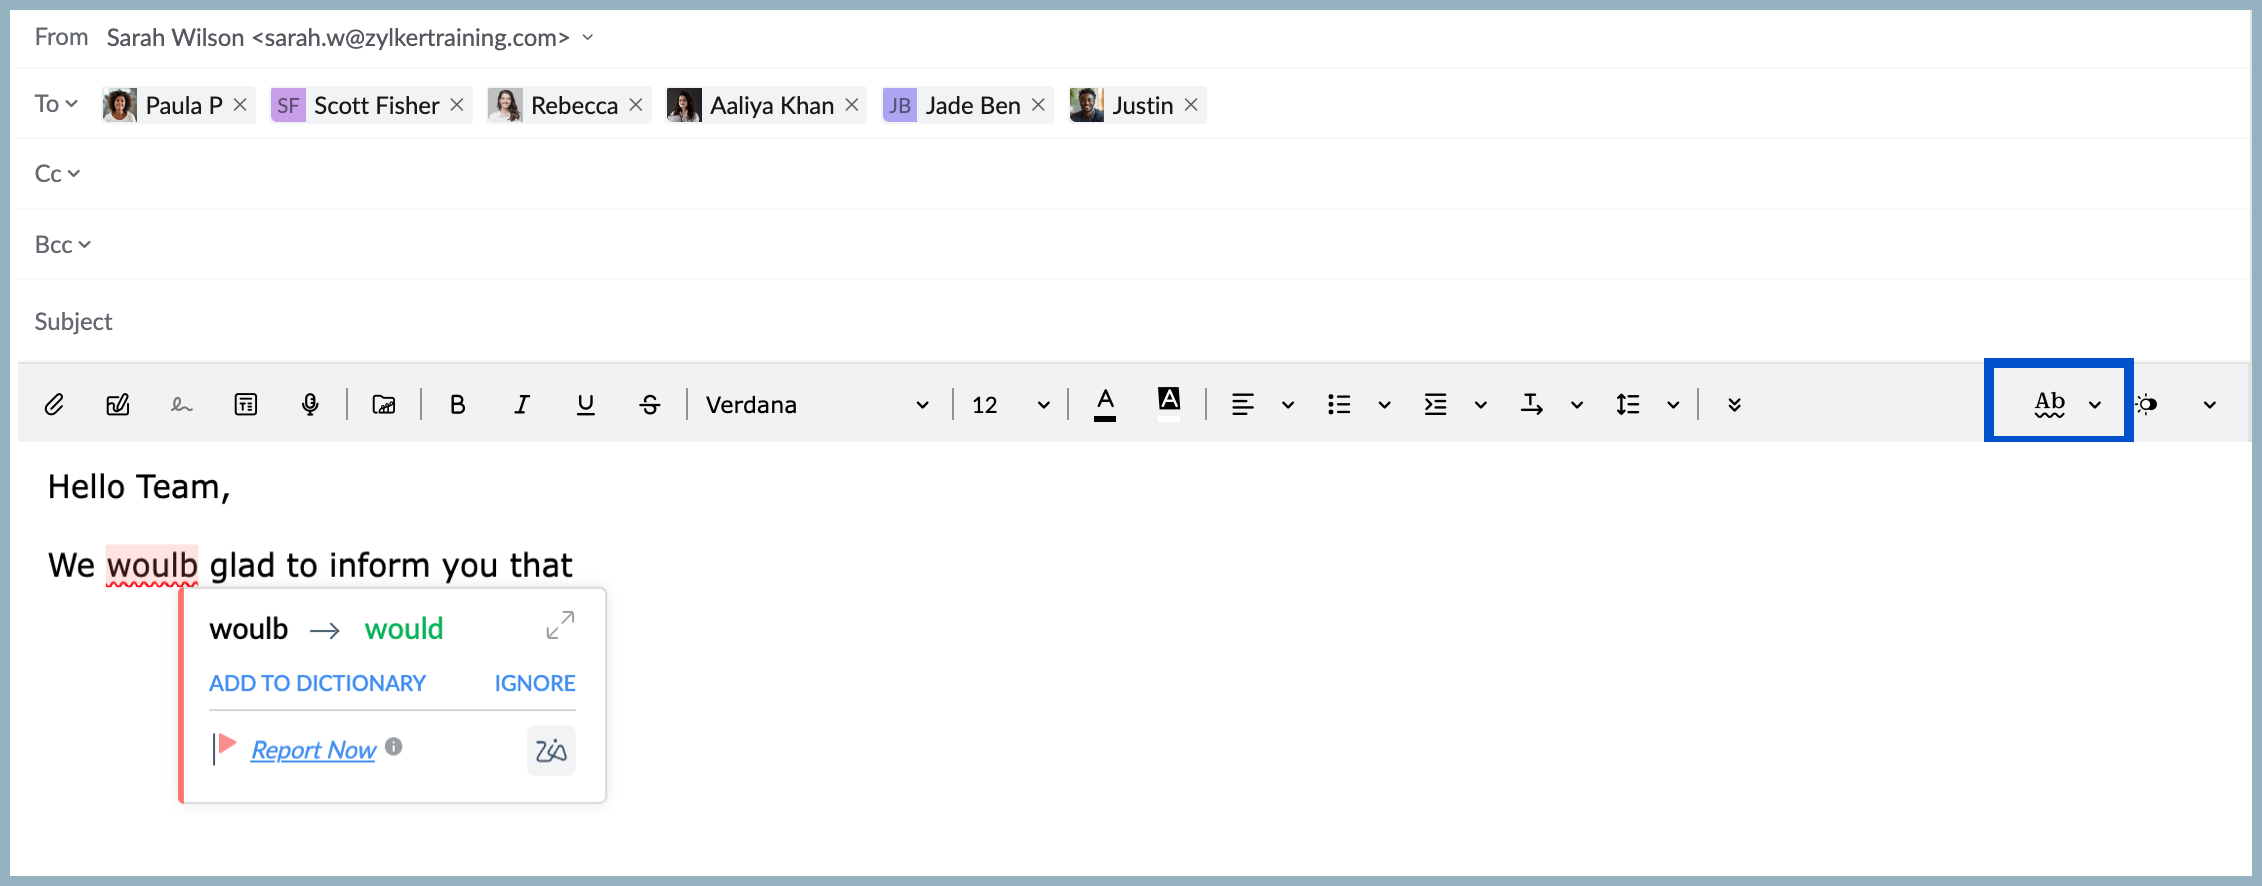
Task: Expand the list options arrow
Action: click(x=1384, y=405)
